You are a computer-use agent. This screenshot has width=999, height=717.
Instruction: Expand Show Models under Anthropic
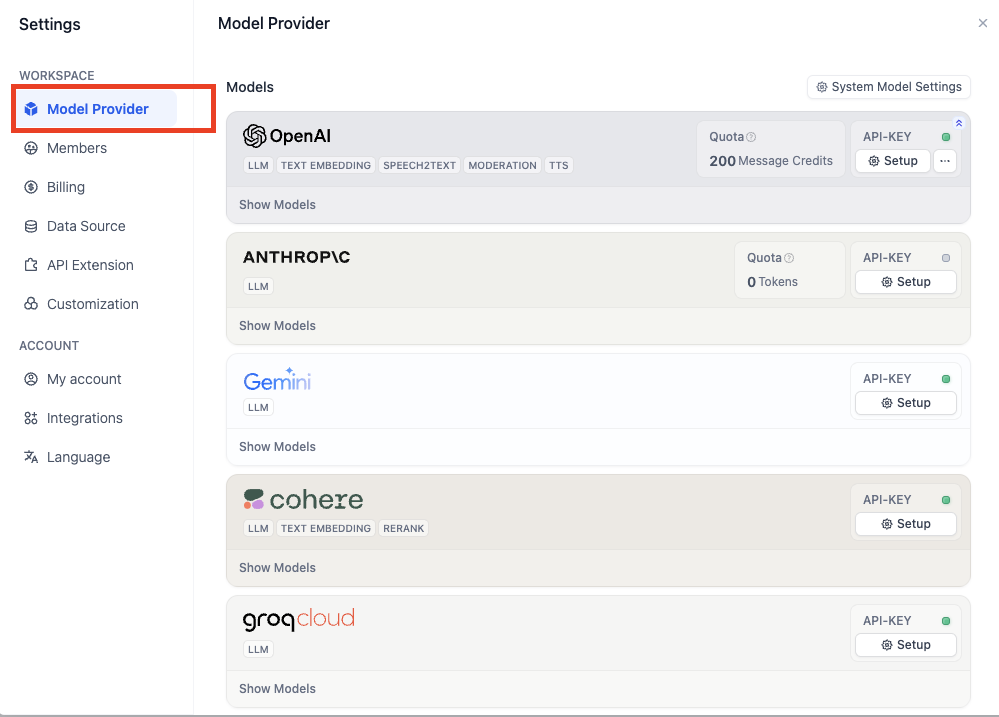(277, 326)
